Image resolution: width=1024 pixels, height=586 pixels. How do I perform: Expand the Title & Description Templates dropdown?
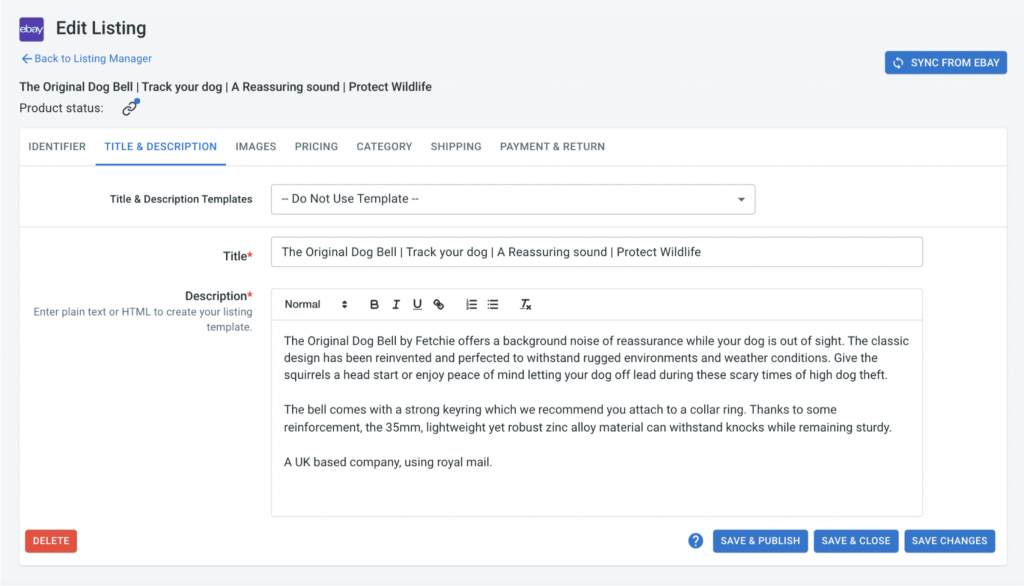[x=513, y=199]
